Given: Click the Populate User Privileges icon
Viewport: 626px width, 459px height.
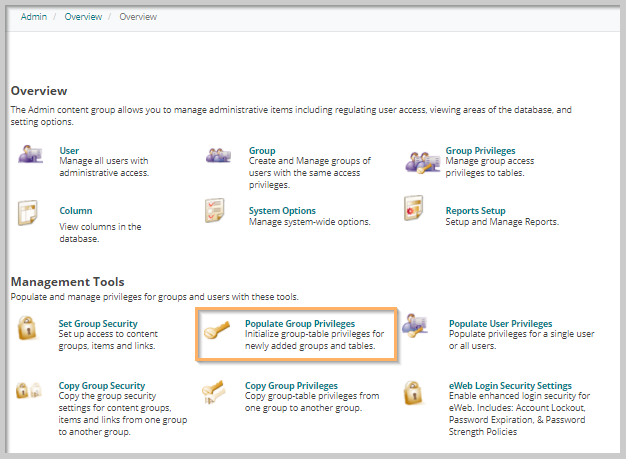Looking at the screenshot, I should click(x=415, y=326).
